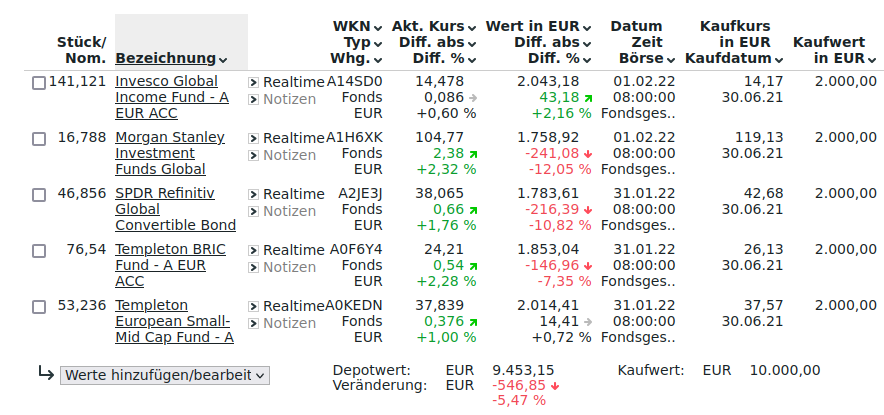Tick the Templeton BRIC Fund checkbox
This screenshot has width=884, height=415.
tap(39, 251)
